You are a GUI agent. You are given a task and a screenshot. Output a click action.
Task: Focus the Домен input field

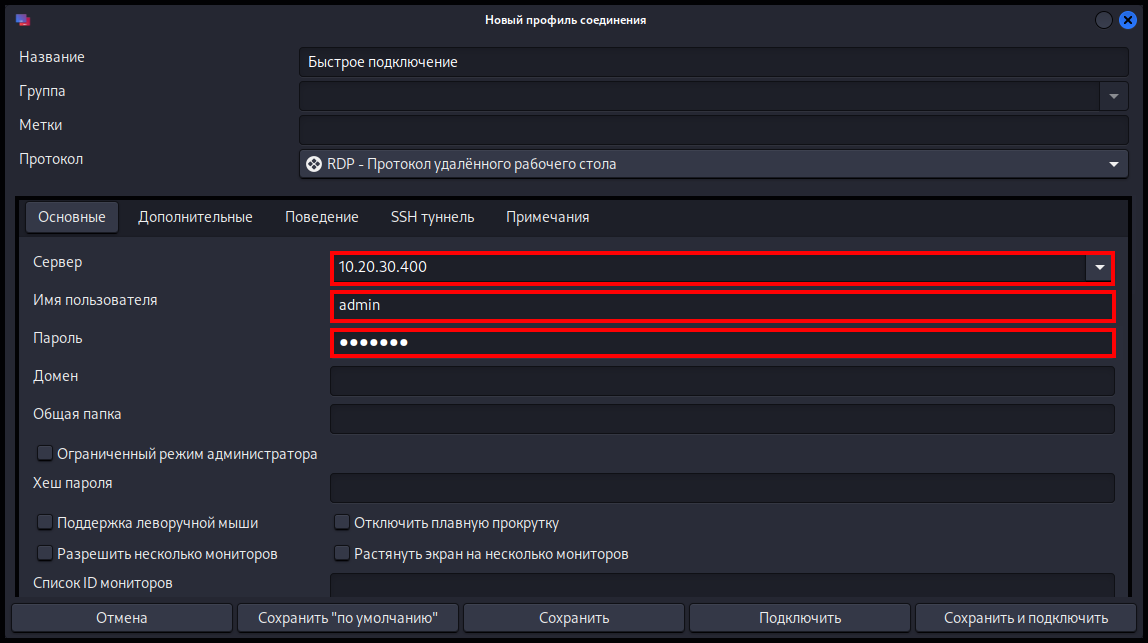pyautogui.click(x=722, y=381)
